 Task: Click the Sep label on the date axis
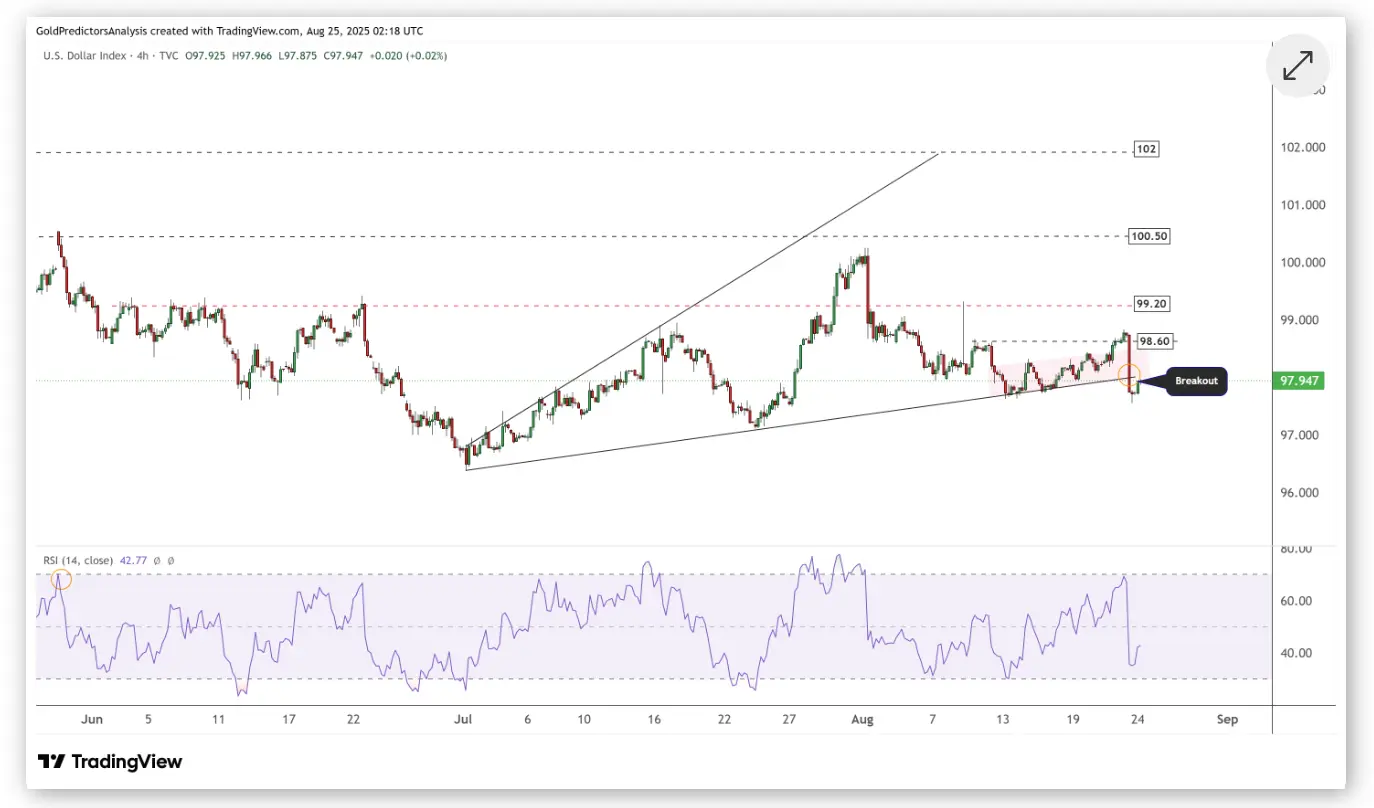tap(1228, 719)
